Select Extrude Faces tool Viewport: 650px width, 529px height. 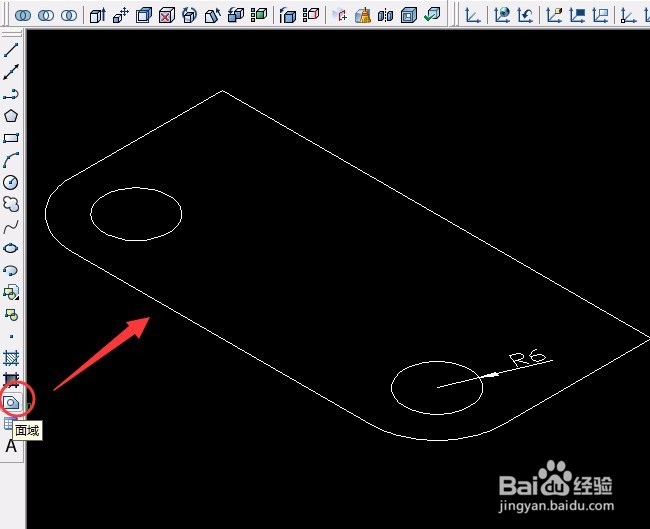98,15
